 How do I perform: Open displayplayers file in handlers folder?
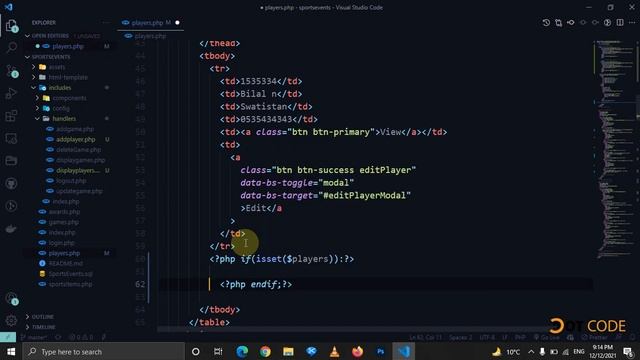78,170
